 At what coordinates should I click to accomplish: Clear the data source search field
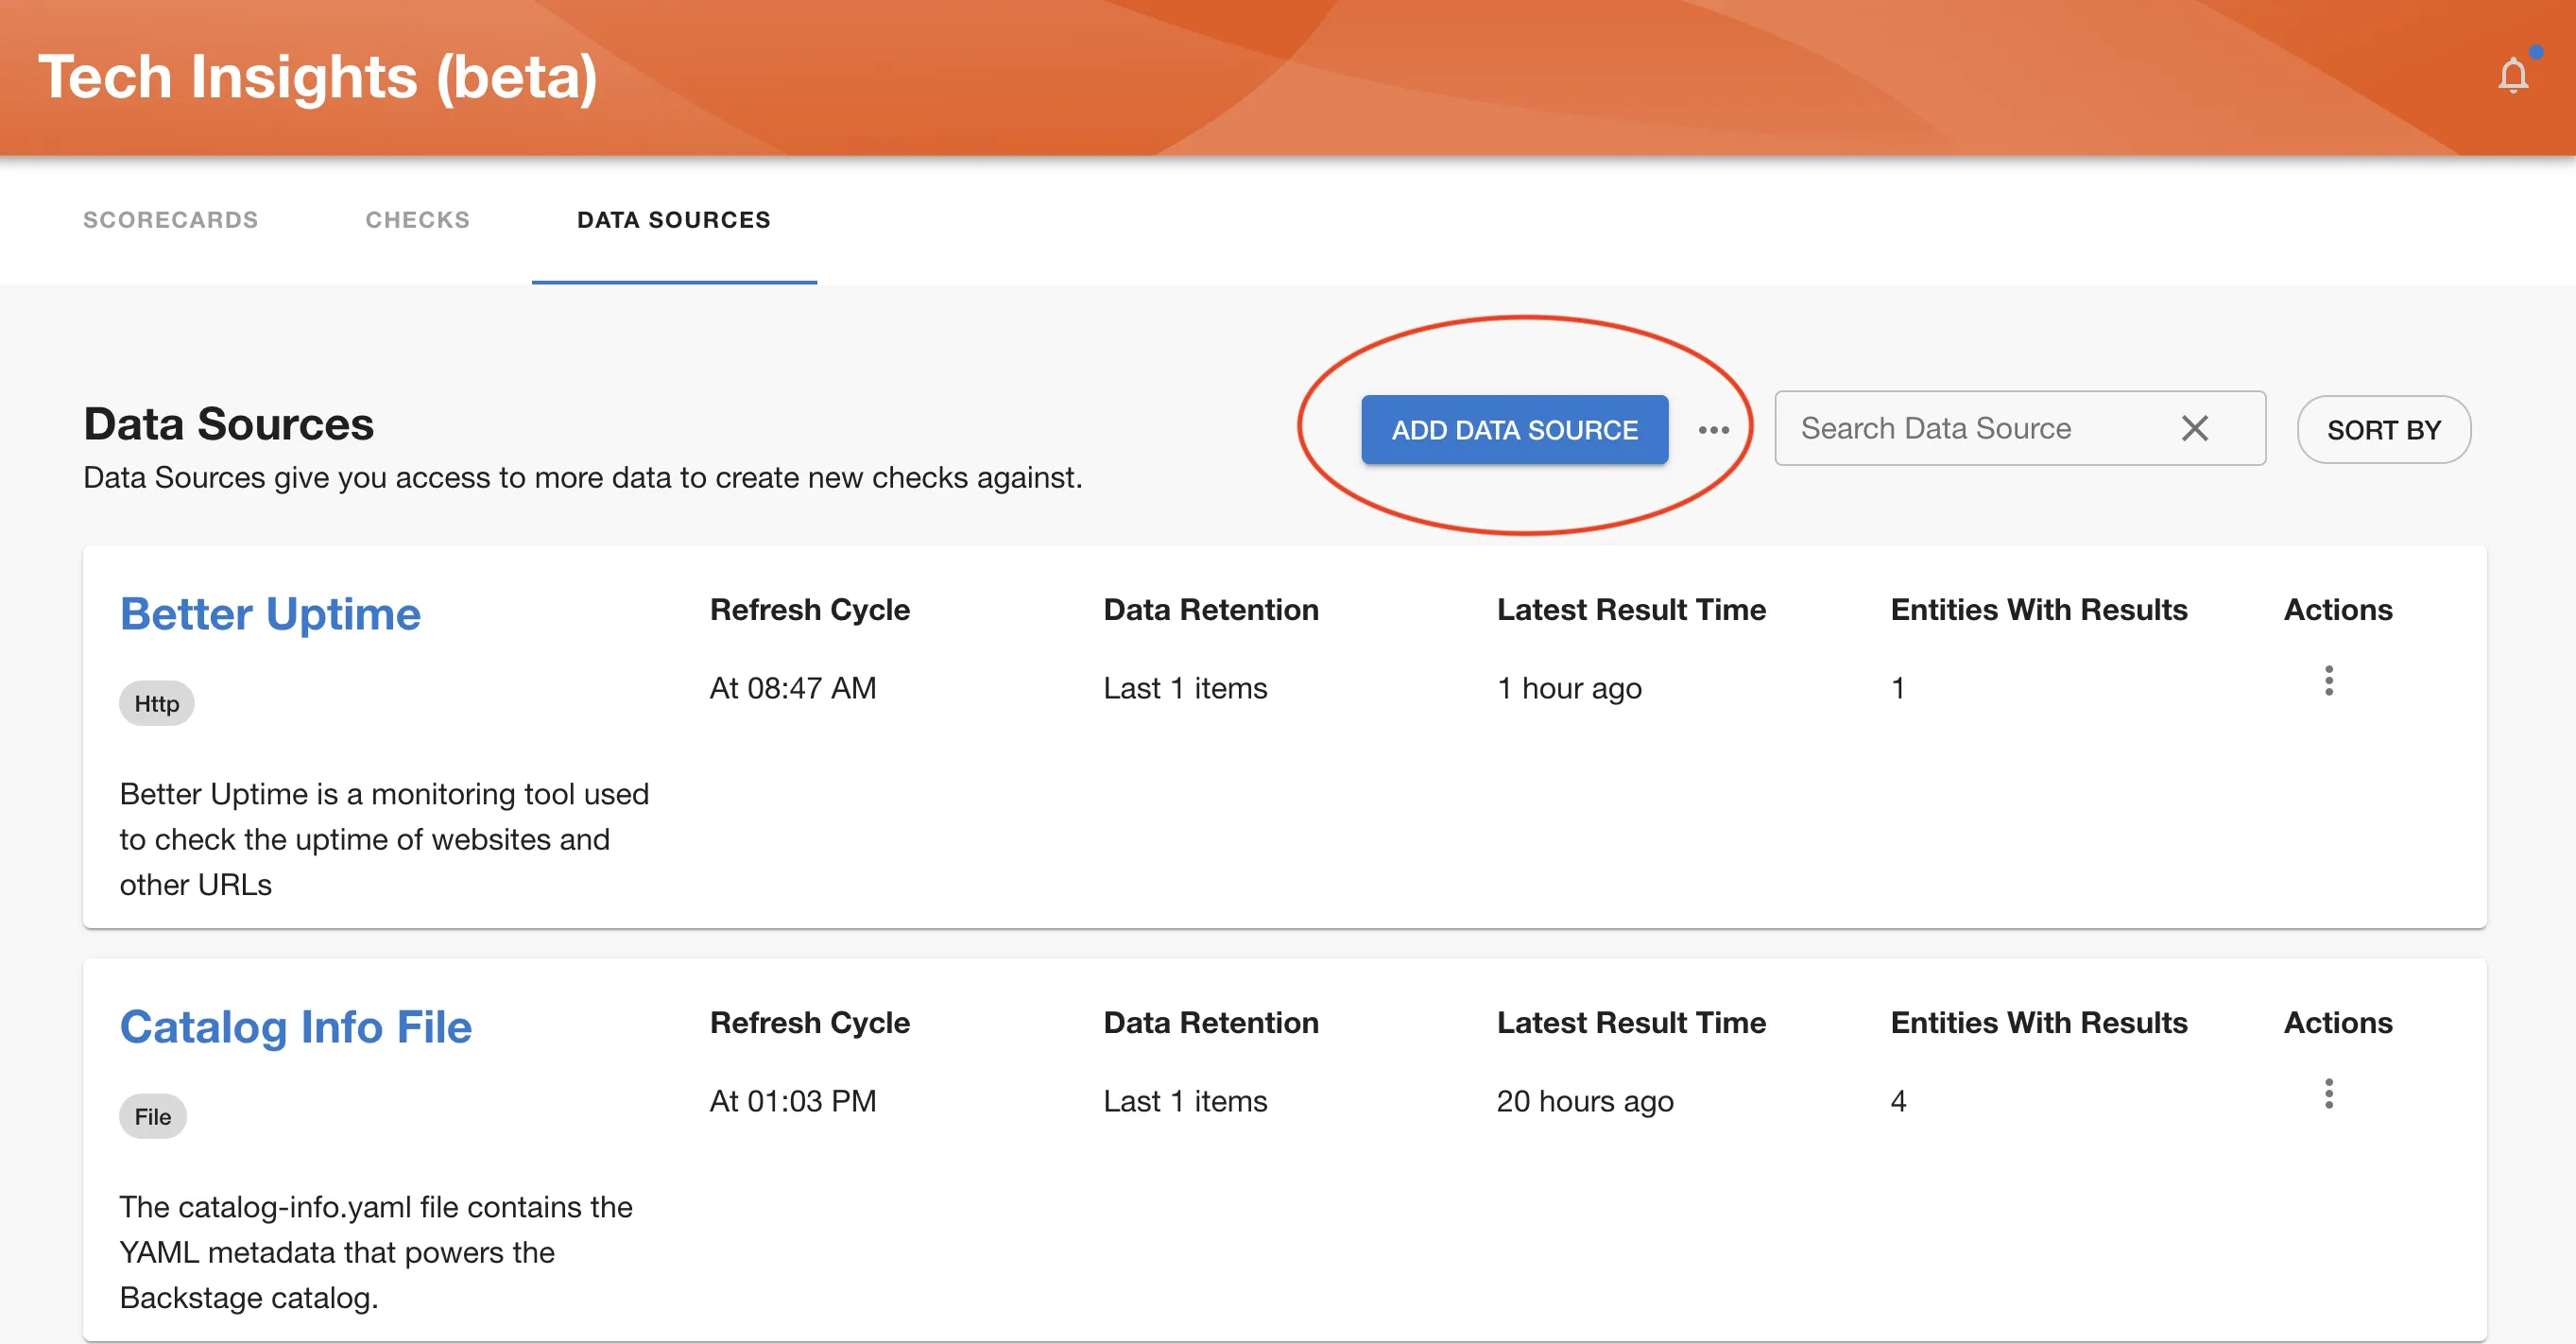coord(2195,428)
